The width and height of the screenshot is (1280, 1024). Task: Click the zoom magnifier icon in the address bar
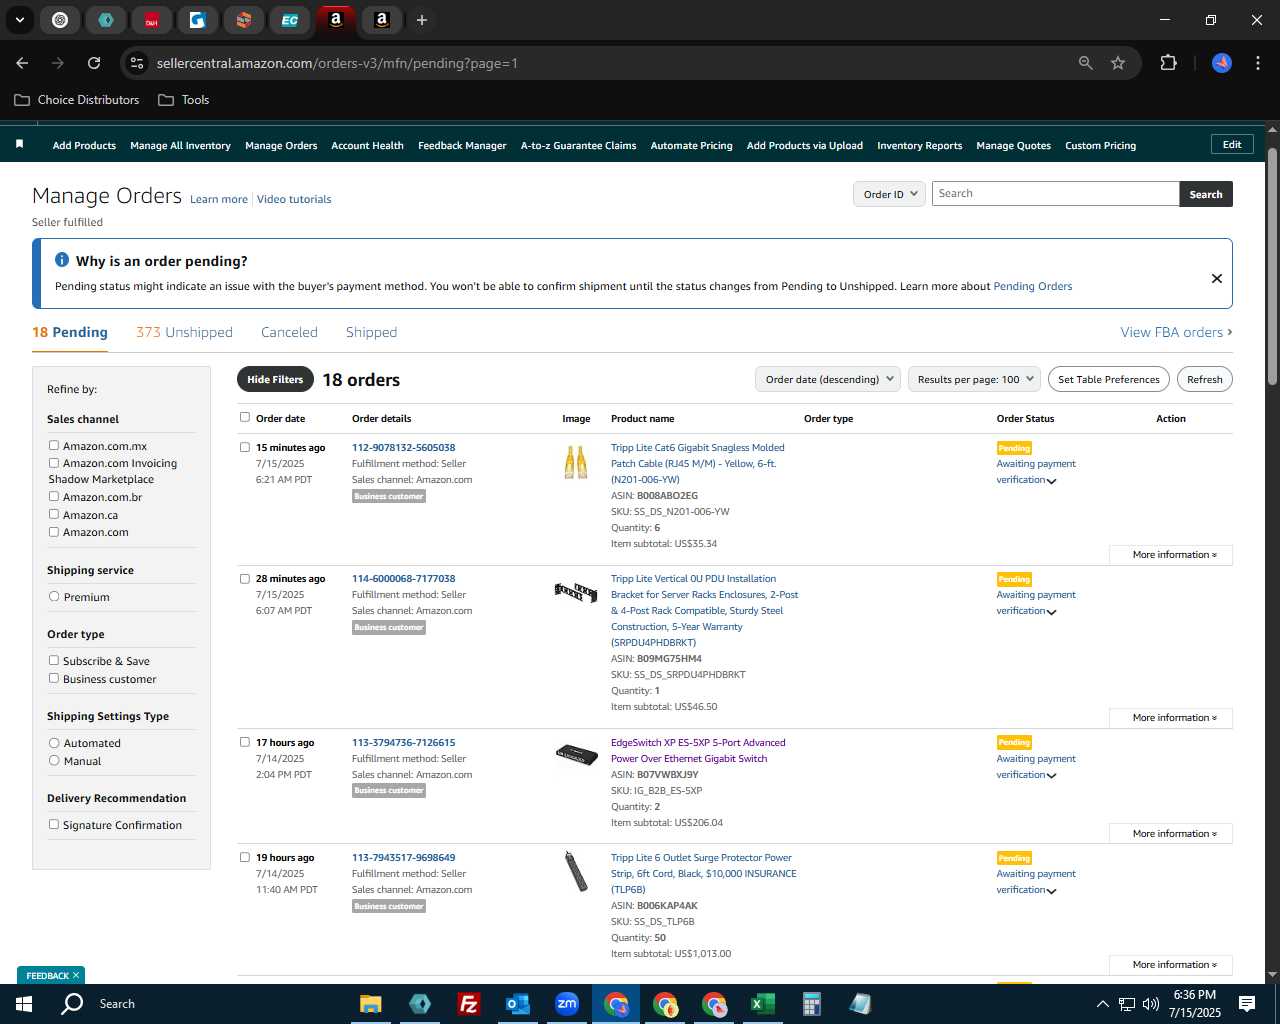click(1086, 63)
